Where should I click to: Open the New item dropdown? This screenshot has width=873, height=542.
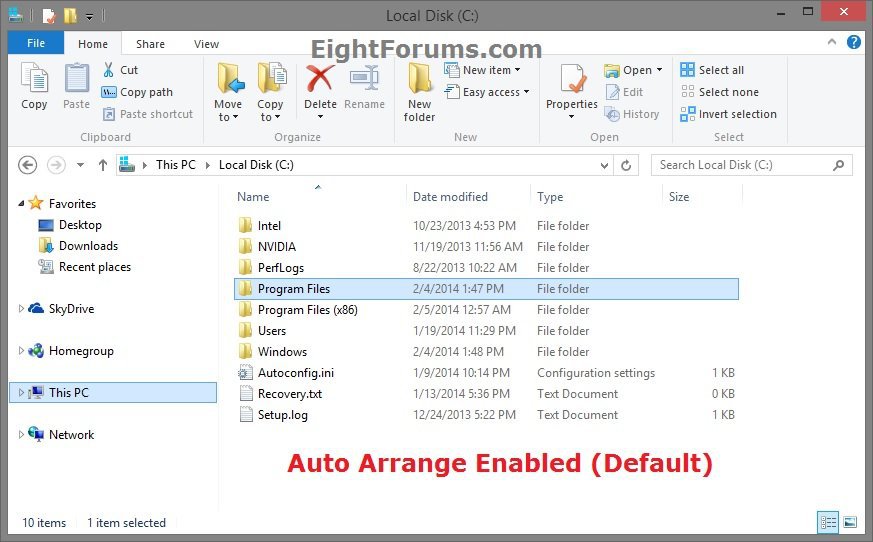click(x=482, y=70)
